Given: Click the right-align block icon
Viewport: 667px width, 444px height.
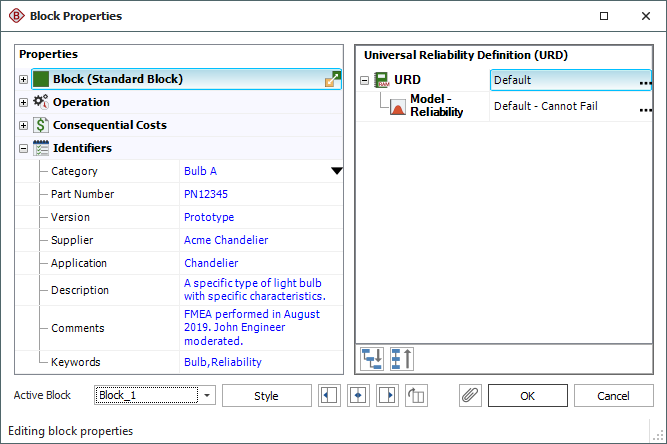Looking at the screenshot, I should click(387, 395).
